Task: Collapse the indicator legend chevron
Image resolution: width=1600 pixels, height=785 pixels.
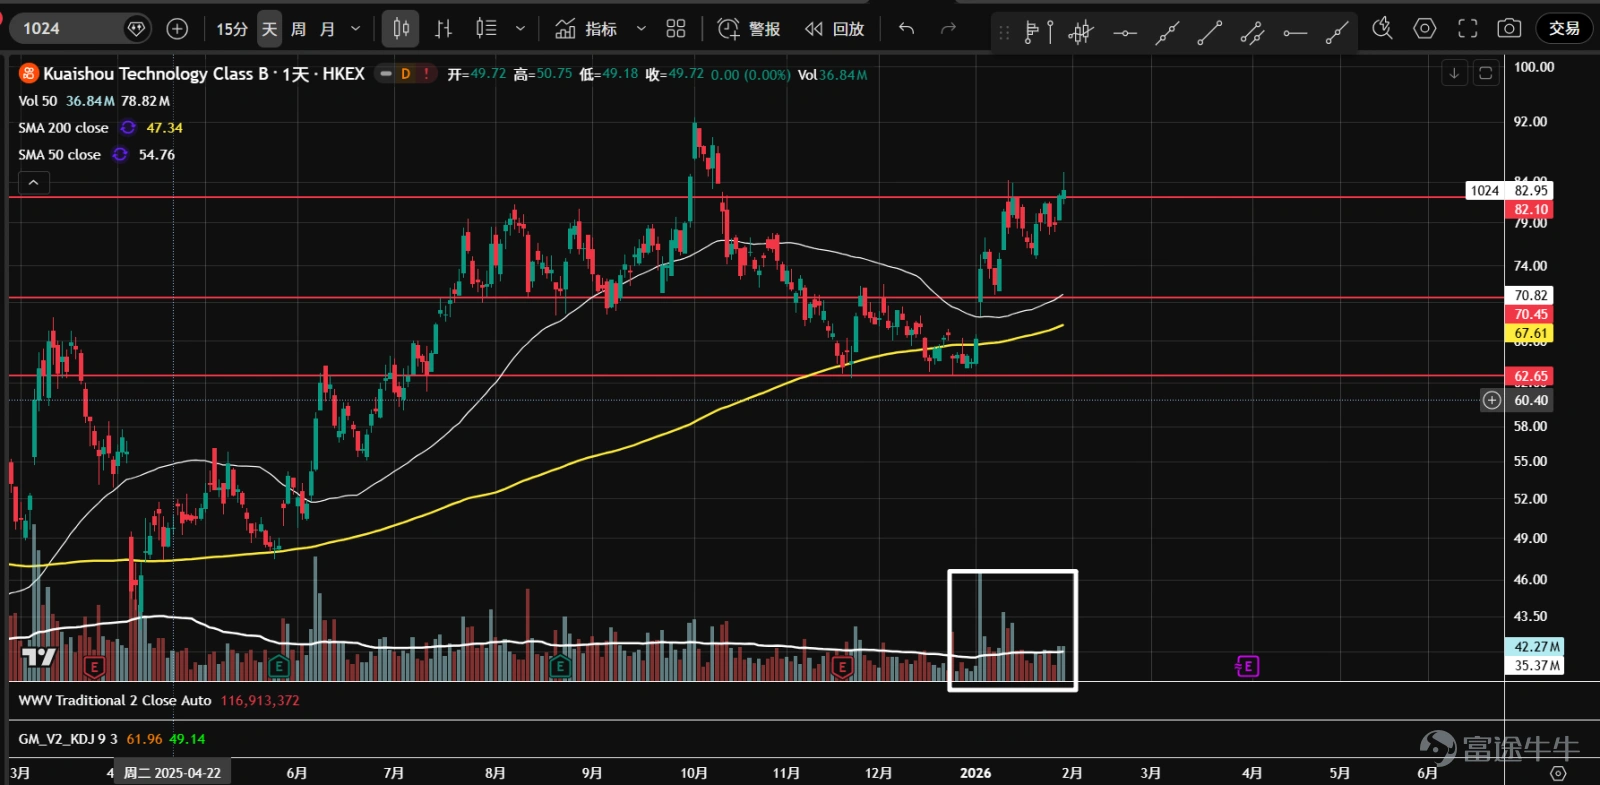Action: click(33, 183)
